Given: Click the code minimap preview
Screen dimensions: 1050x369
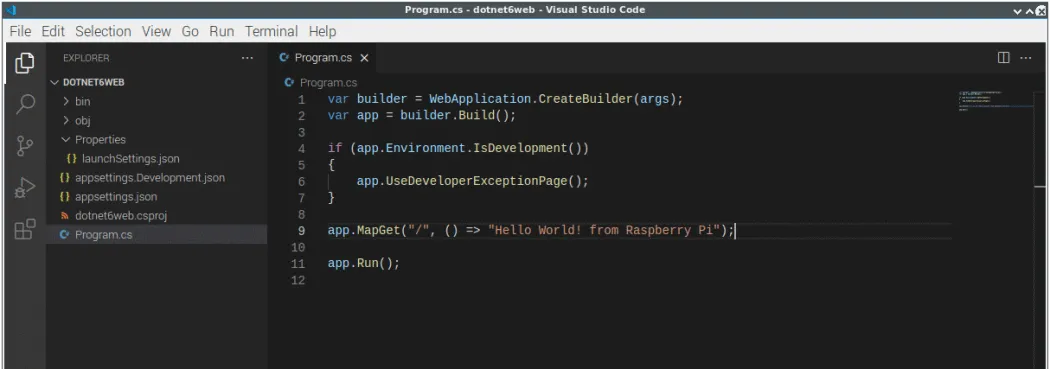Looking at the screenshot, I should (995, 99).
